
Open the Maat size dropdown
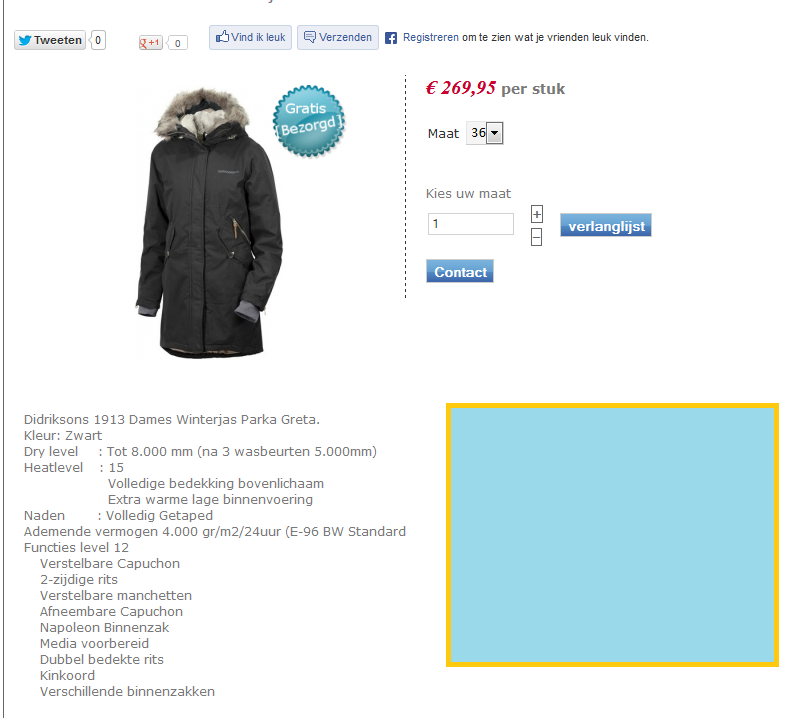pyautogui.click(x=484, y=133)
